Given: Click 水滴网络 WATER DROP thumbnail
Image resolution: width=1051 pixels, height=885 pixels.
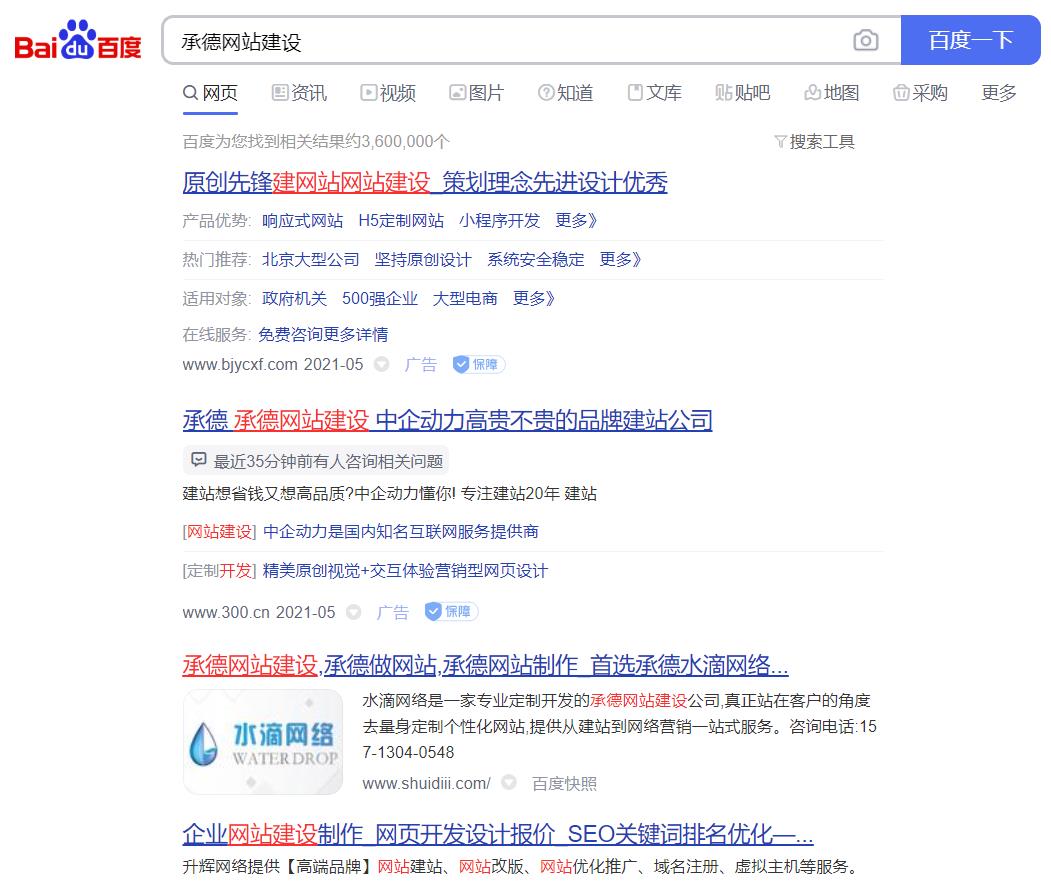Looking at the screenshot, I should pyautogui.click(x=263, y=742).
